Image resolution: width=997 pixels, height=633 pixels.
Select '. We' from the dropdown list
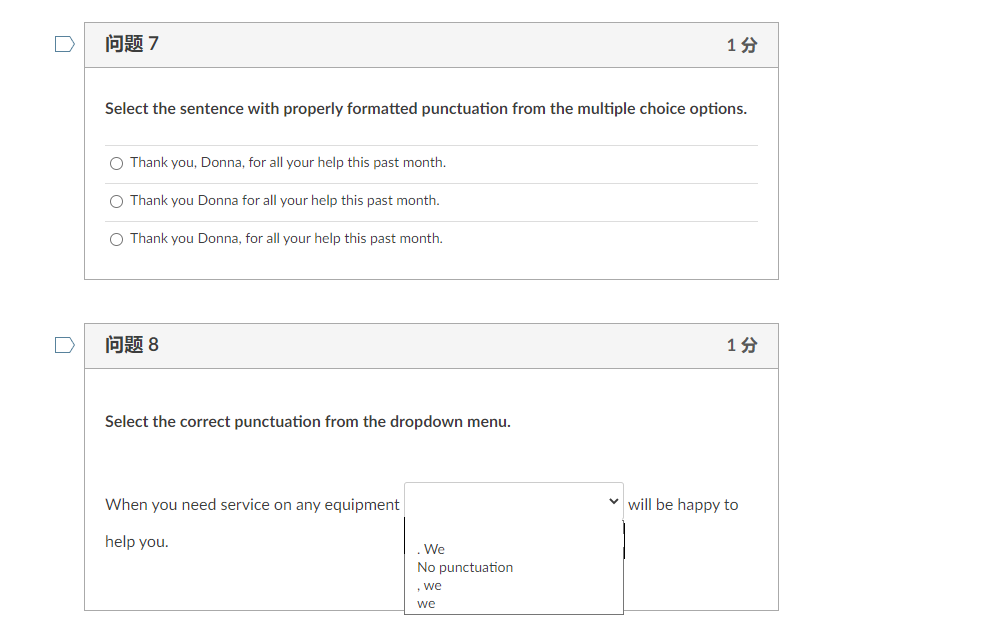point(430,548)
